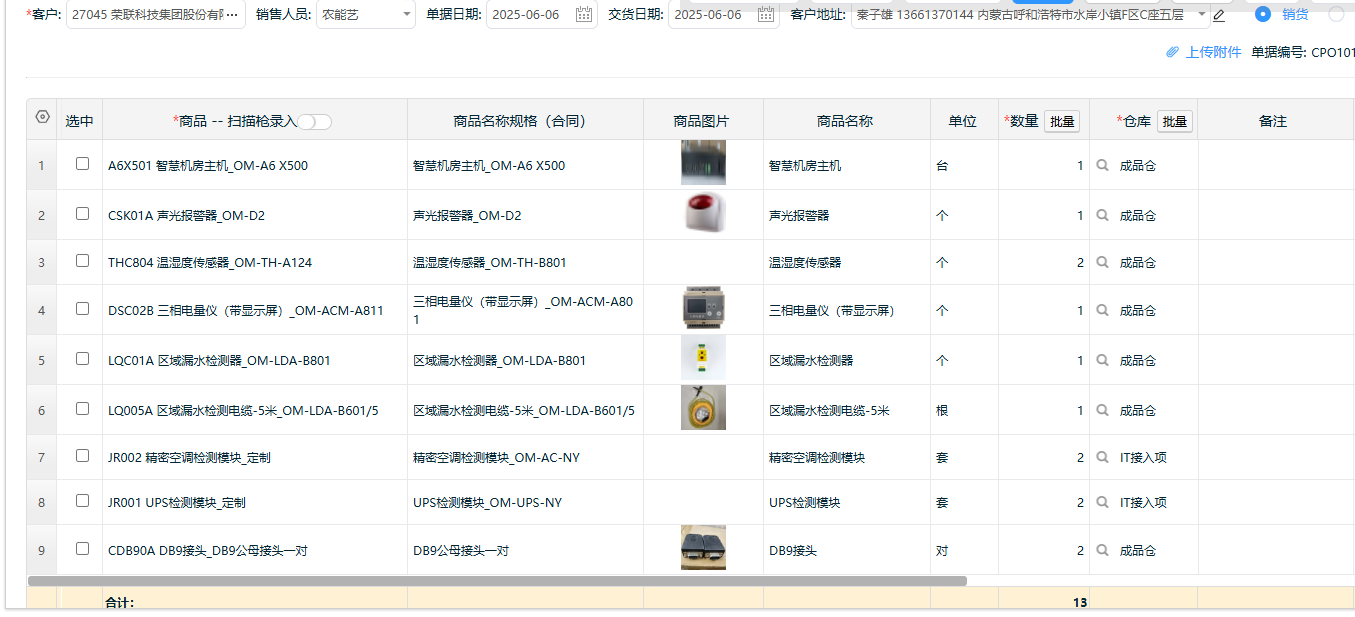Select the 销货 radio button
Image resolution: width=1355 pixels, height=617 pixels.
[x=1263, y=14]
